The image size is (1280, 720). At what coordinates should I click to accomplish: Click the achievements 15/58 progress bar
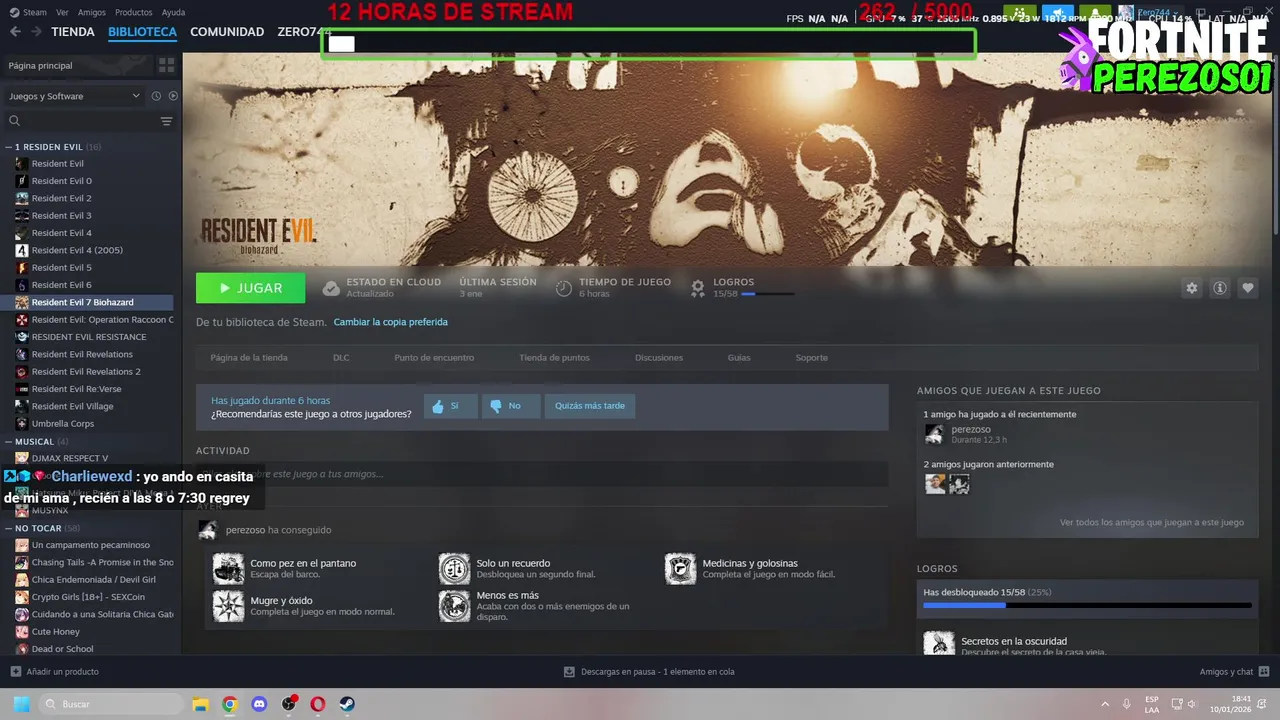click(768, 294)
